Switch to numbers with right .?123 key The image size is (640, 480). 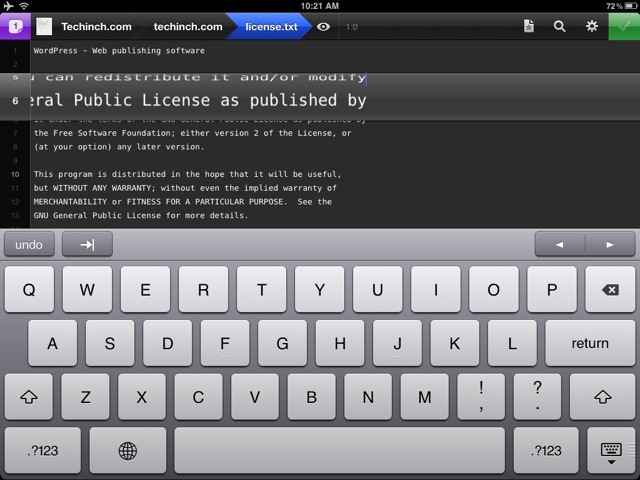(546, 450)
